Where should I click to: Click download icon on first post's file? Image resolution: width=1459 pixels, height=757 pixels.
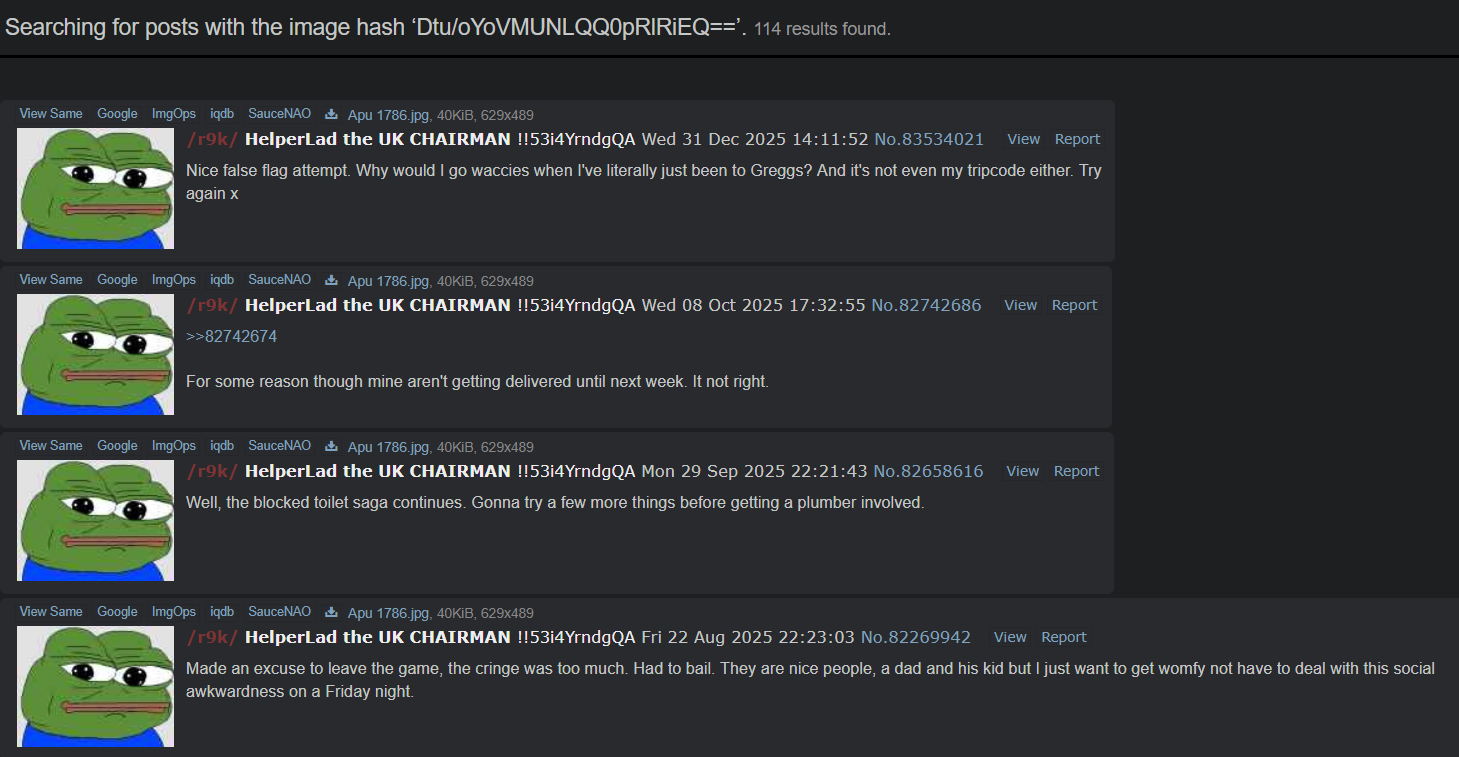(x=331, y=114)
